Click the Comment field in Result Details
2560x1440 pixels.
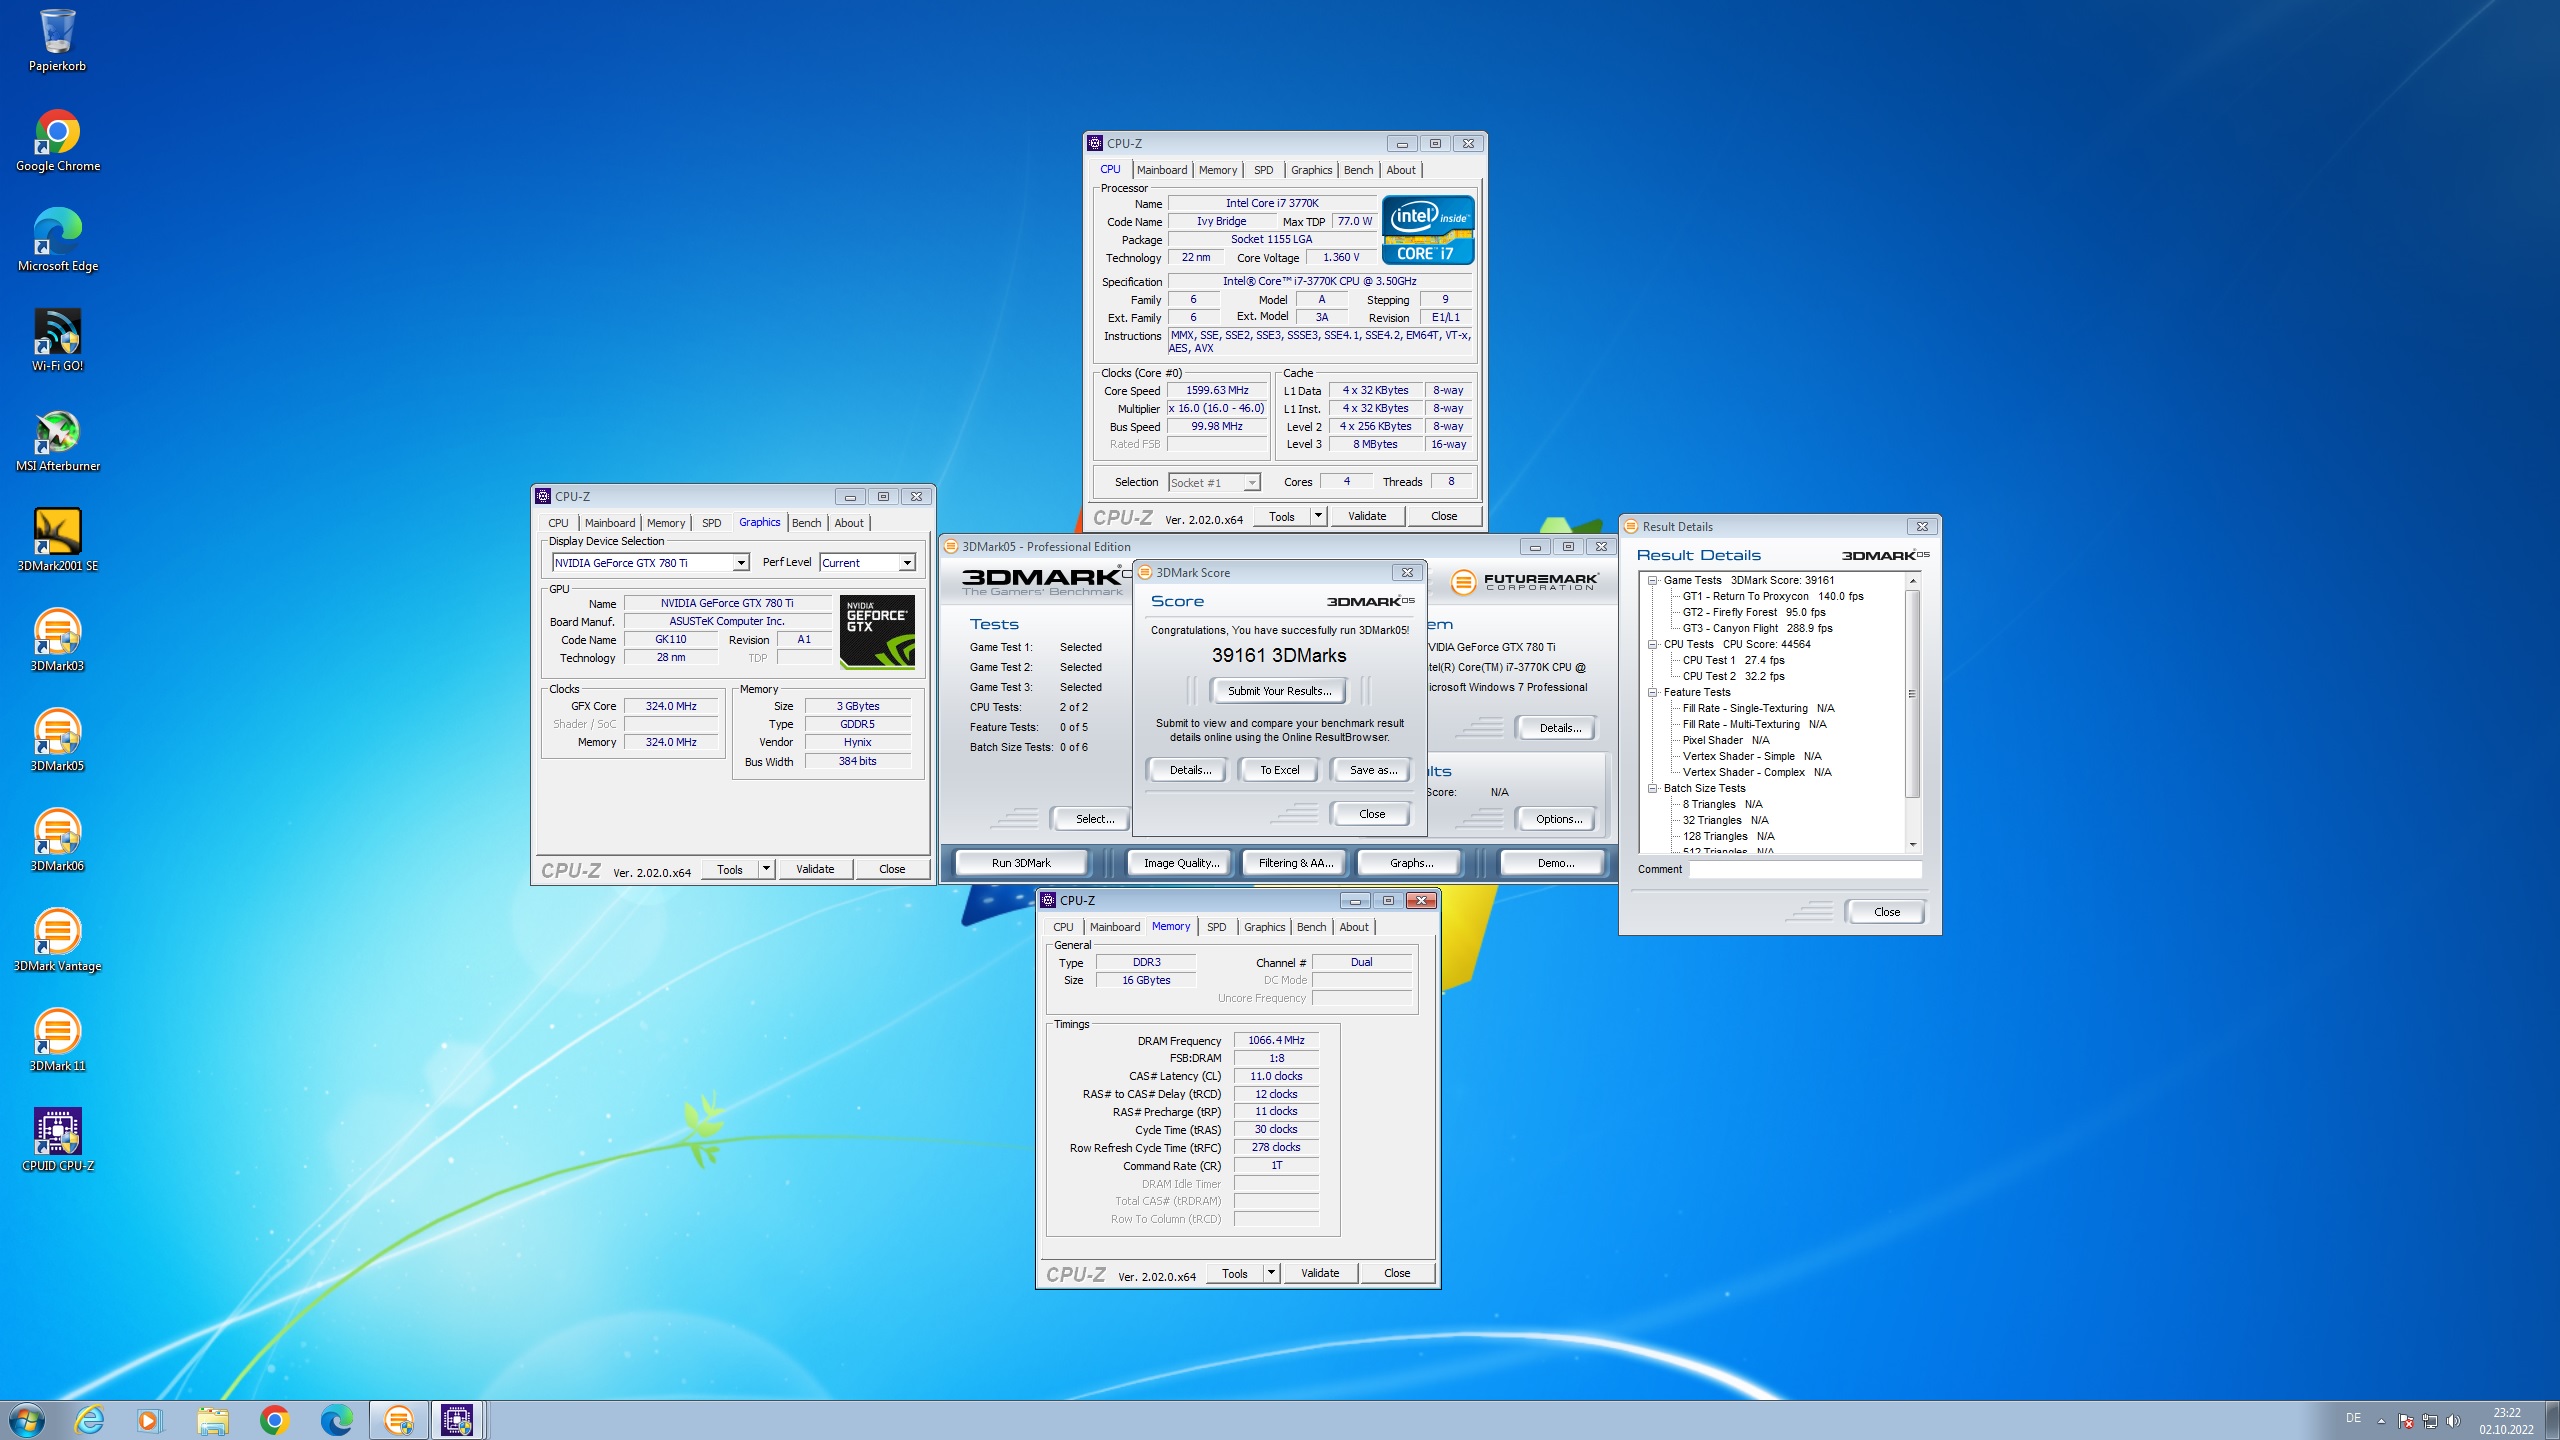[1804, 869]
